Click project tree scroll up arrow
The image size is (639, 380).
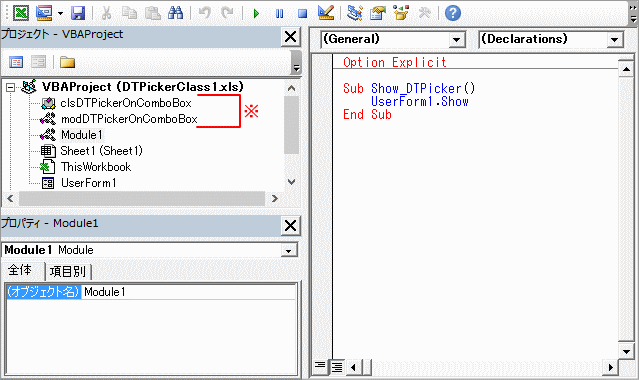[x=291, y=88]
